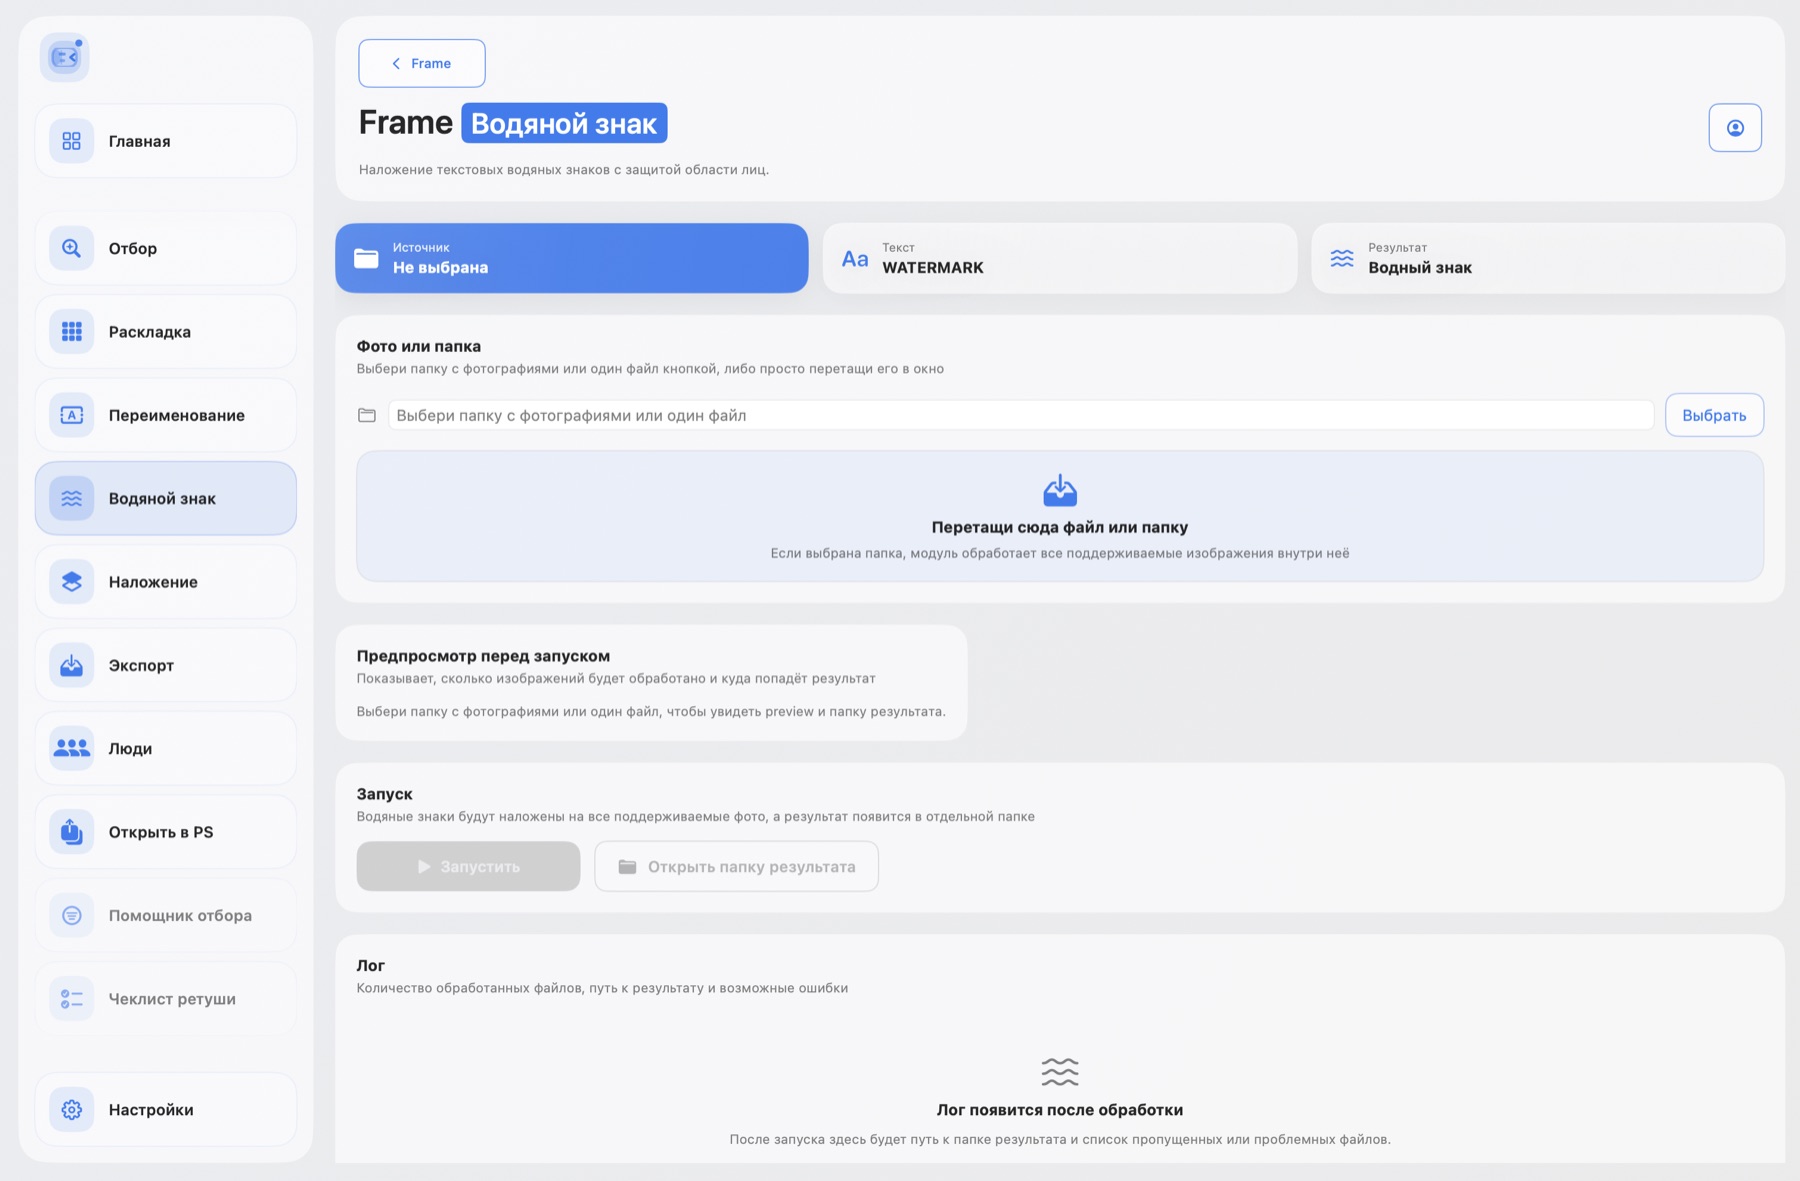1800x1181 pixels.
Task: Click Открыть папку результата button
Action: pyautogui.click(x=736, y=866)
